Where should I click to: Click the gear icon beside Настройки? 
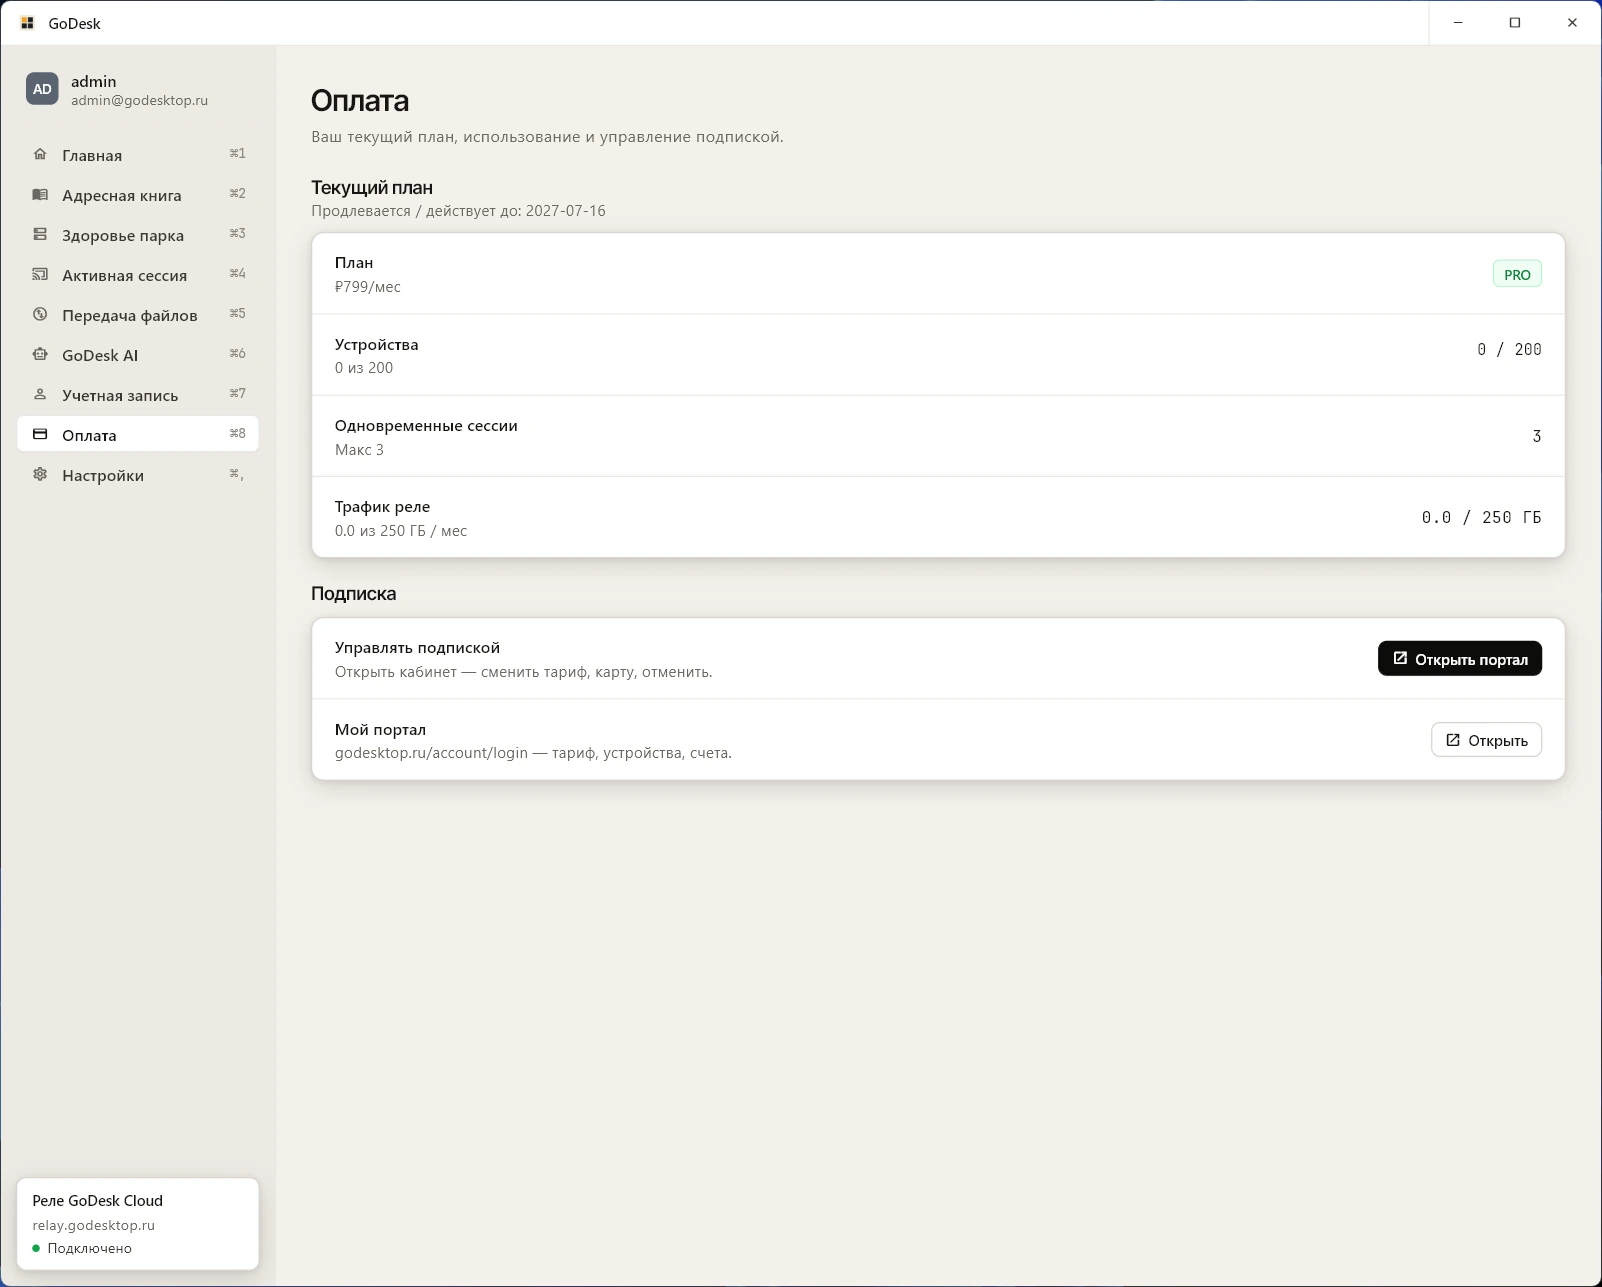(40, 474)
